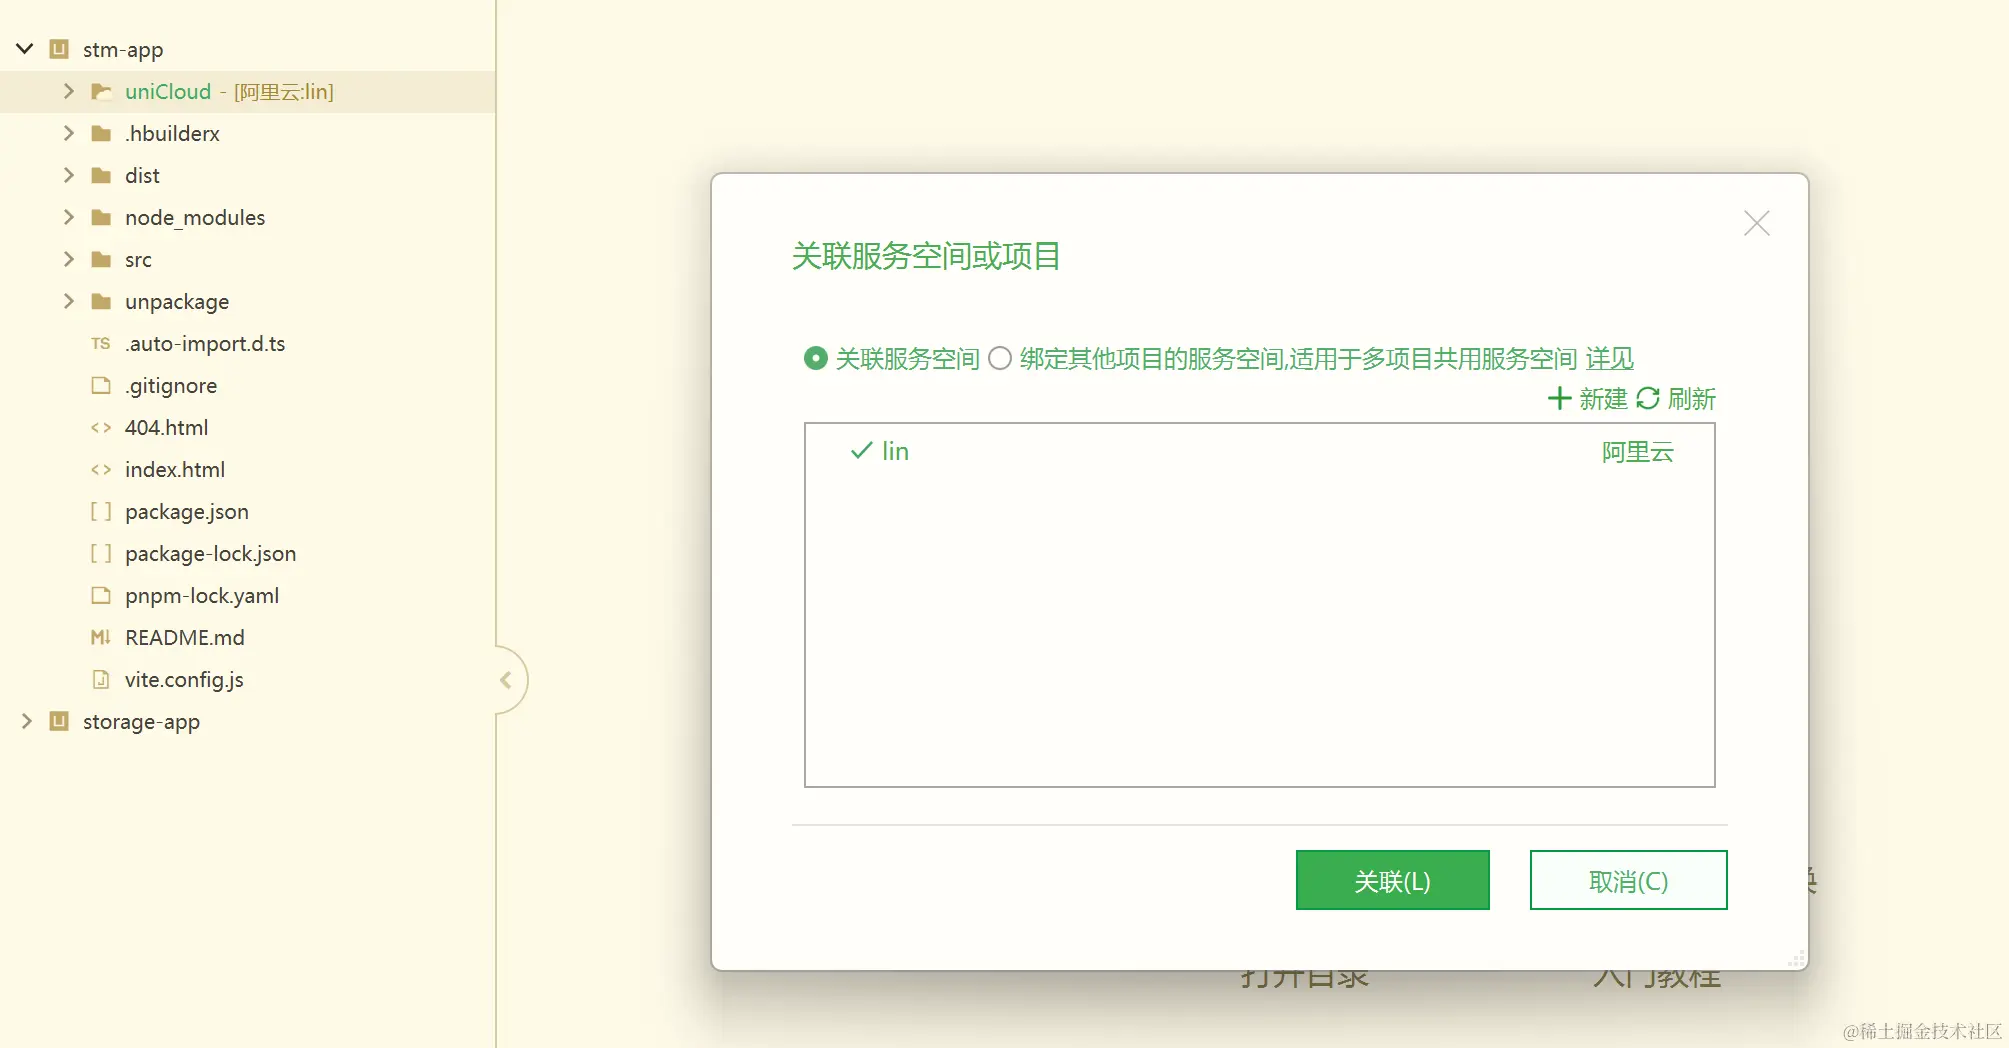Image resolution: width=2009 pixels, height=1048 pixels.
Task: Click the dist folder icon
Action: tap(101, 175)
